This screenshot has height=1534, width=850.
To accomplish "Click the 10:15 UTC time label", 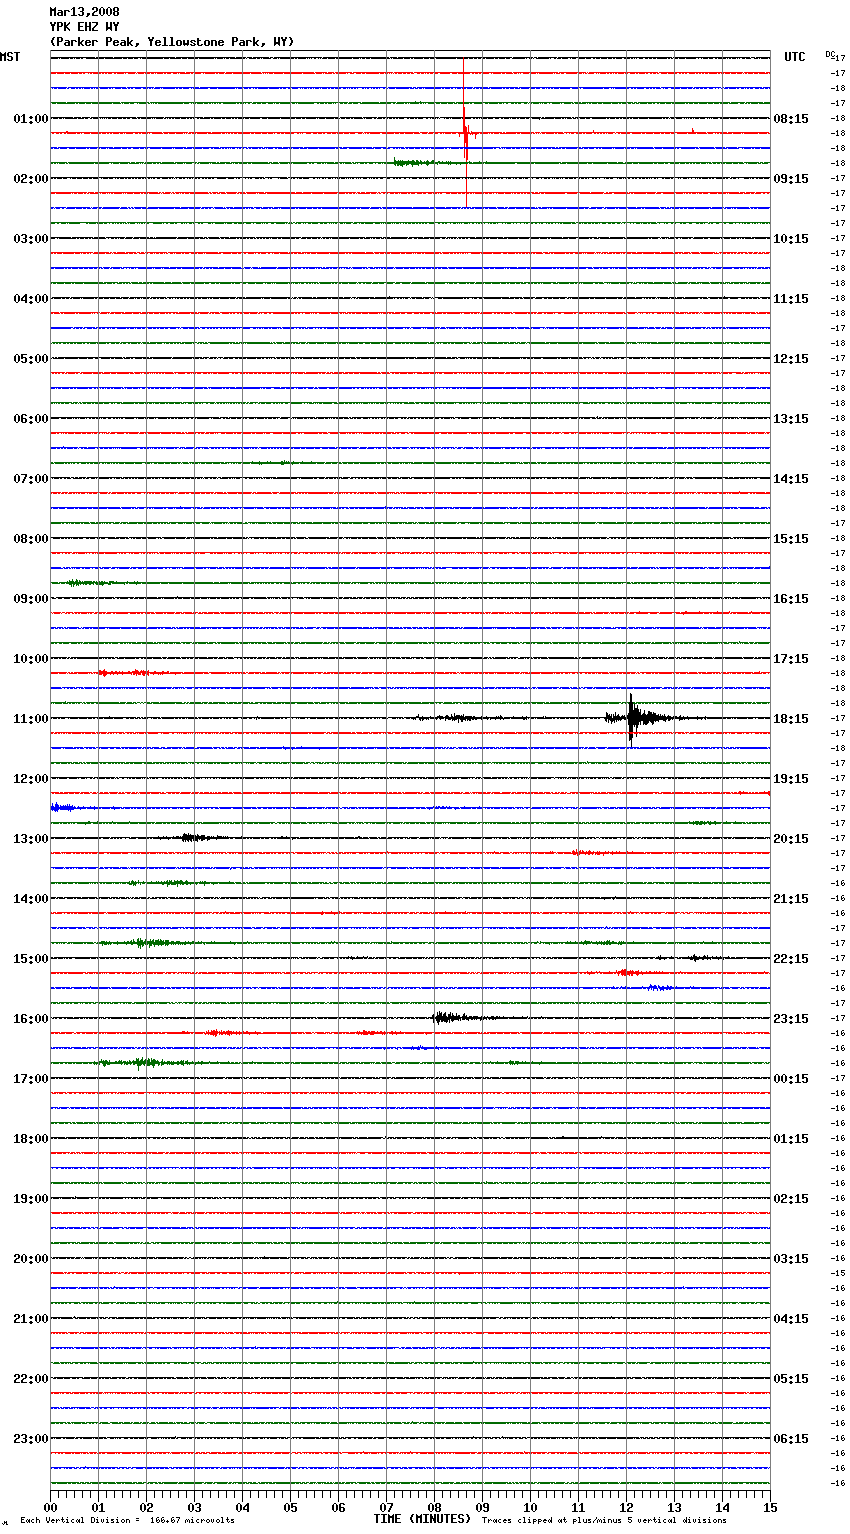I will tap(791, 239).
